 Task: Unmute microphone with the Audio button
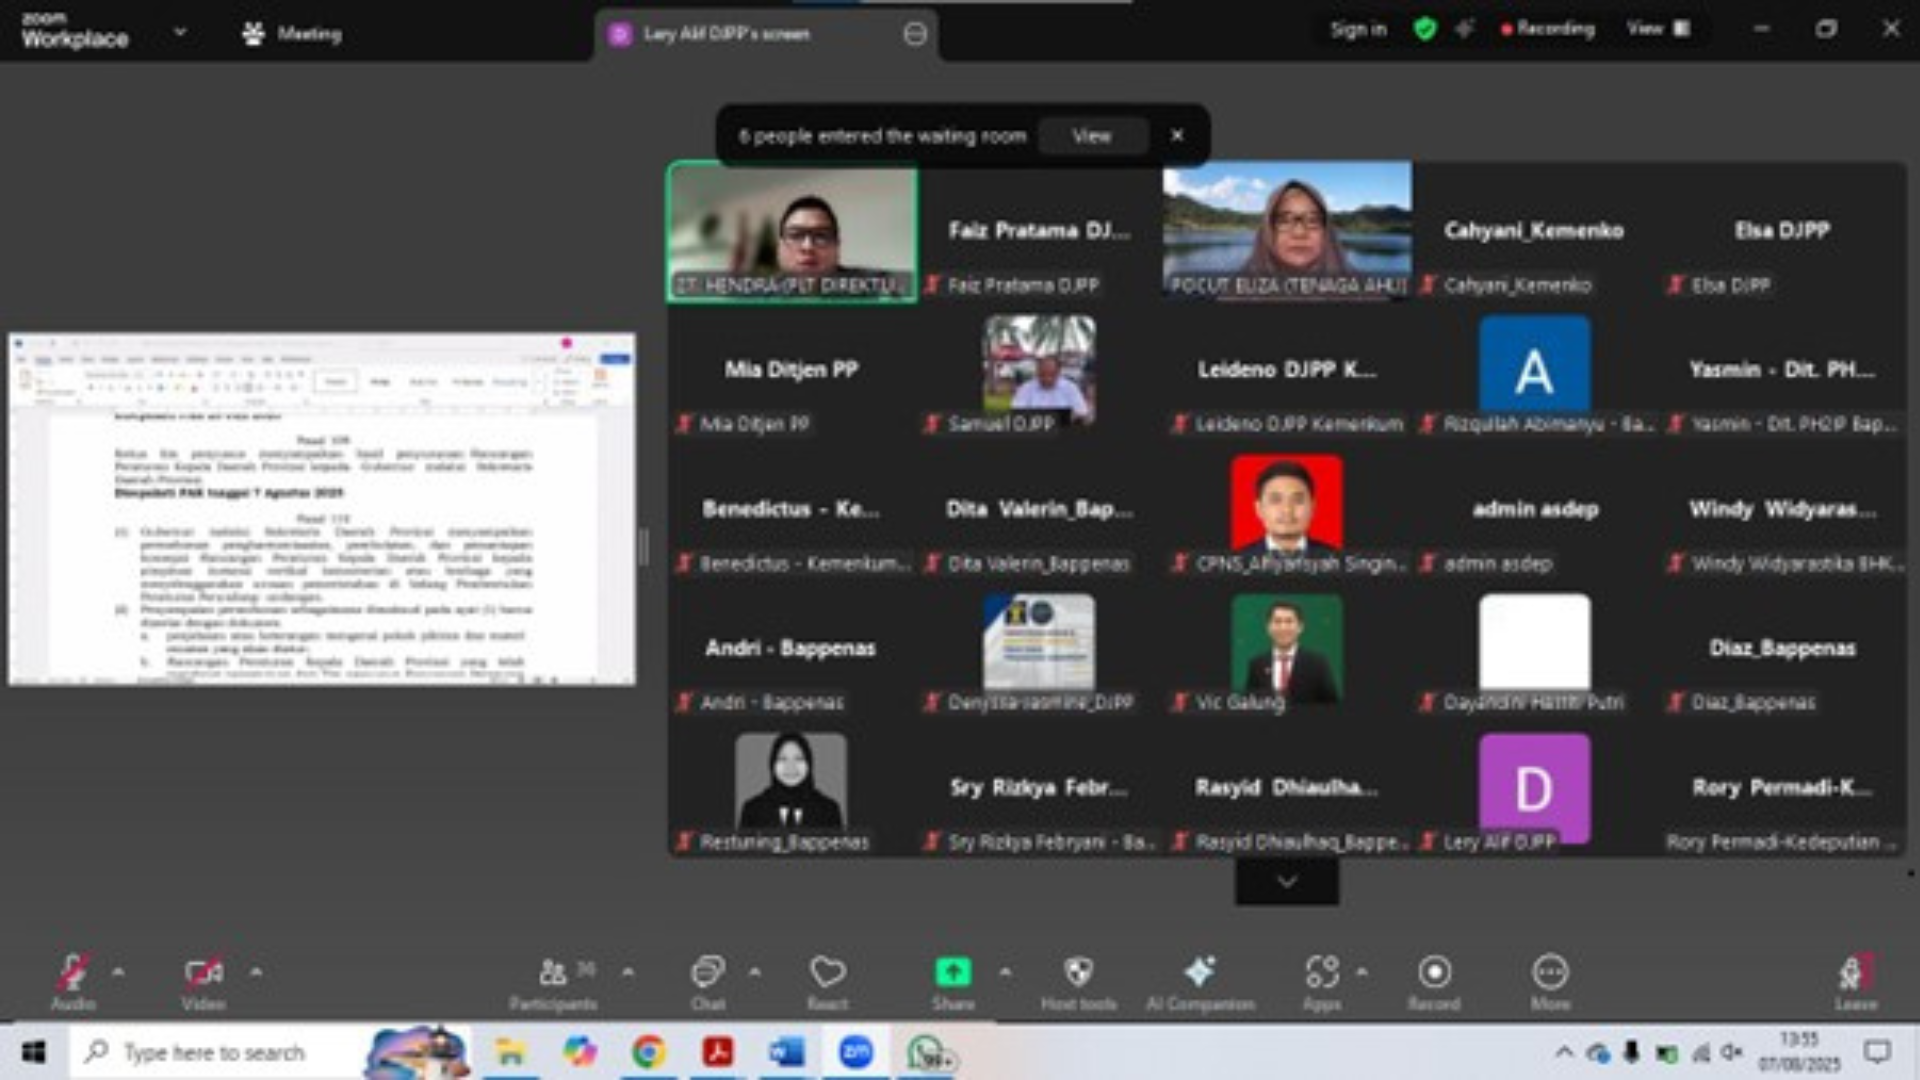[x=73, y=981]
